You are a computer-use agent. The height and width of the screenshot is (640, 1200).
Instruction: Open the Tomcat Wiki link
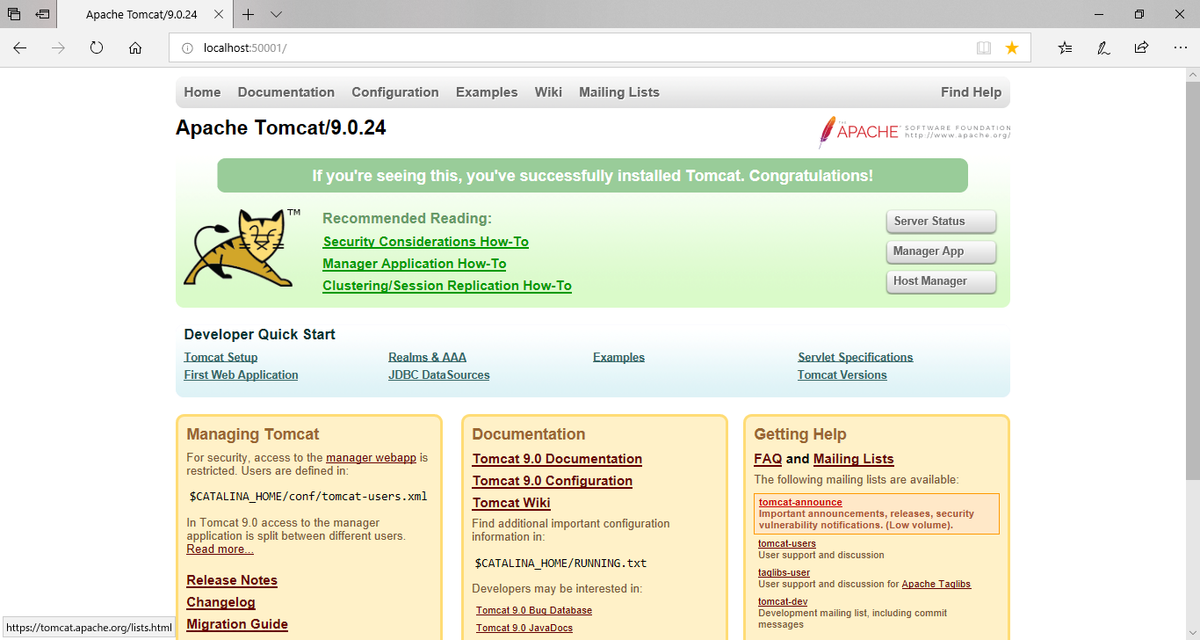[511, 503]
